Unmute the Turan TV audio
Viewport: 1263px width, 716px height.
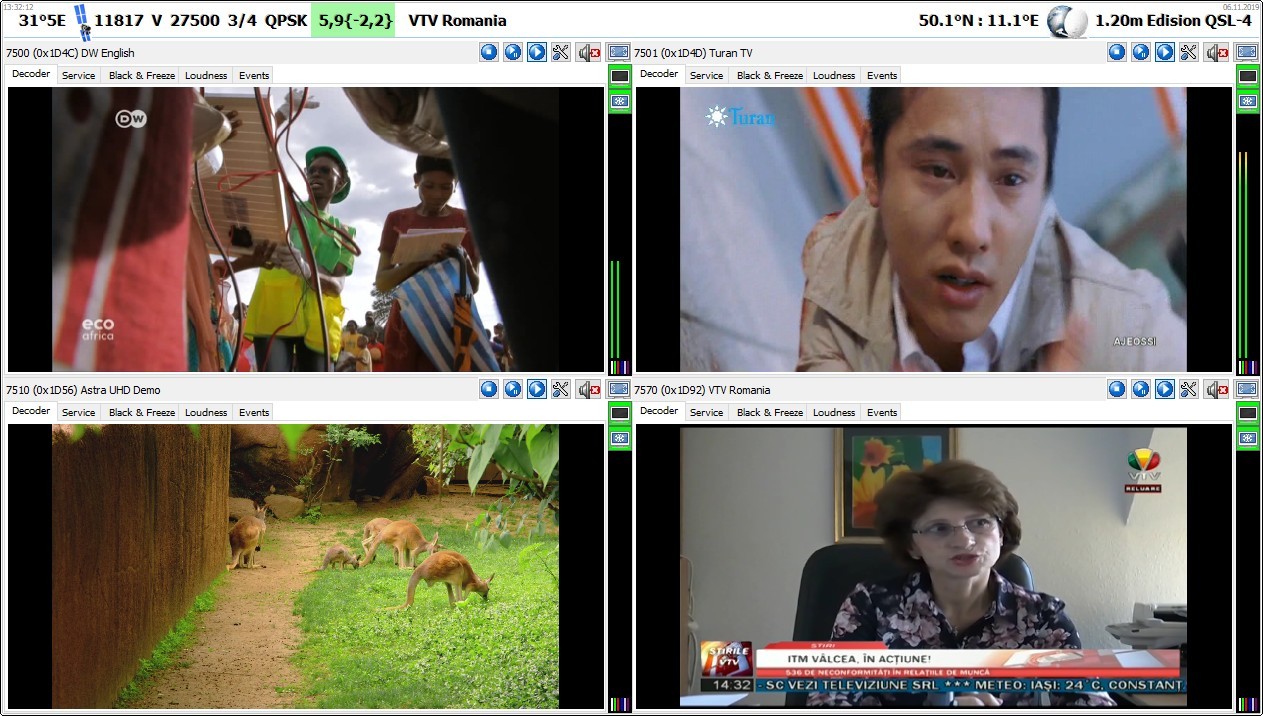pos(1216,52)
